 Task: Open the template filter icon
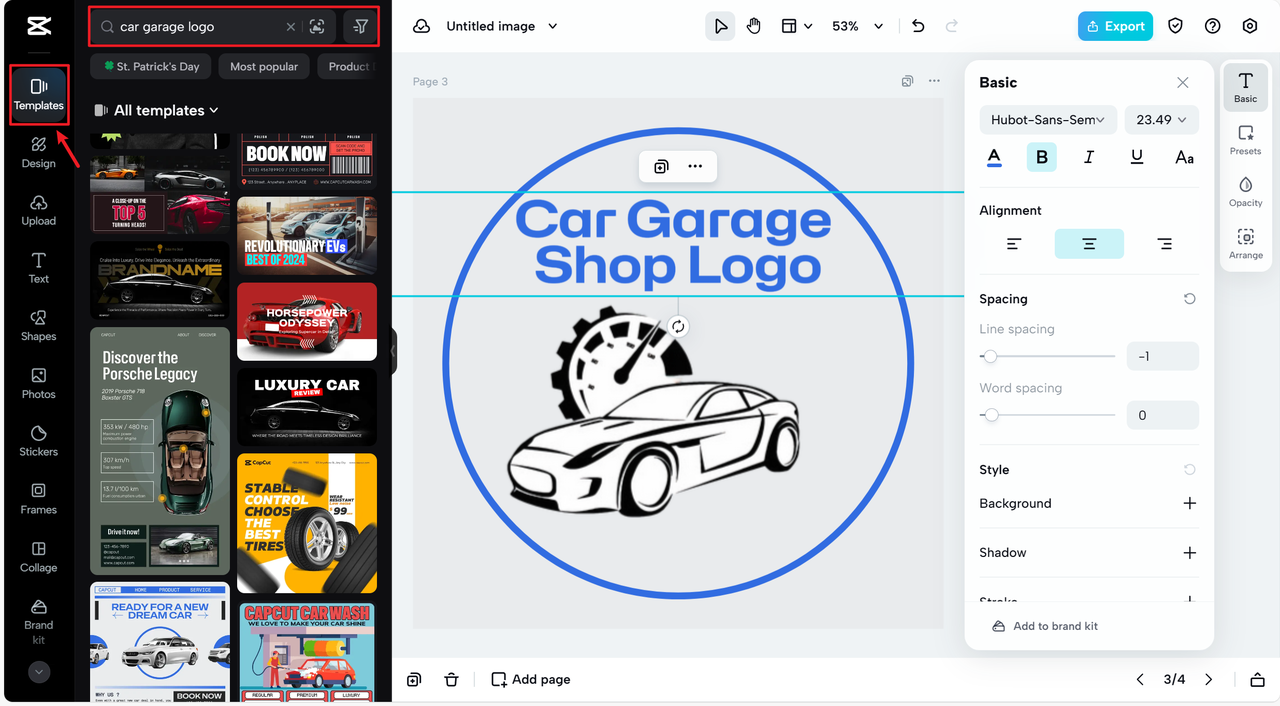[359, 27]
